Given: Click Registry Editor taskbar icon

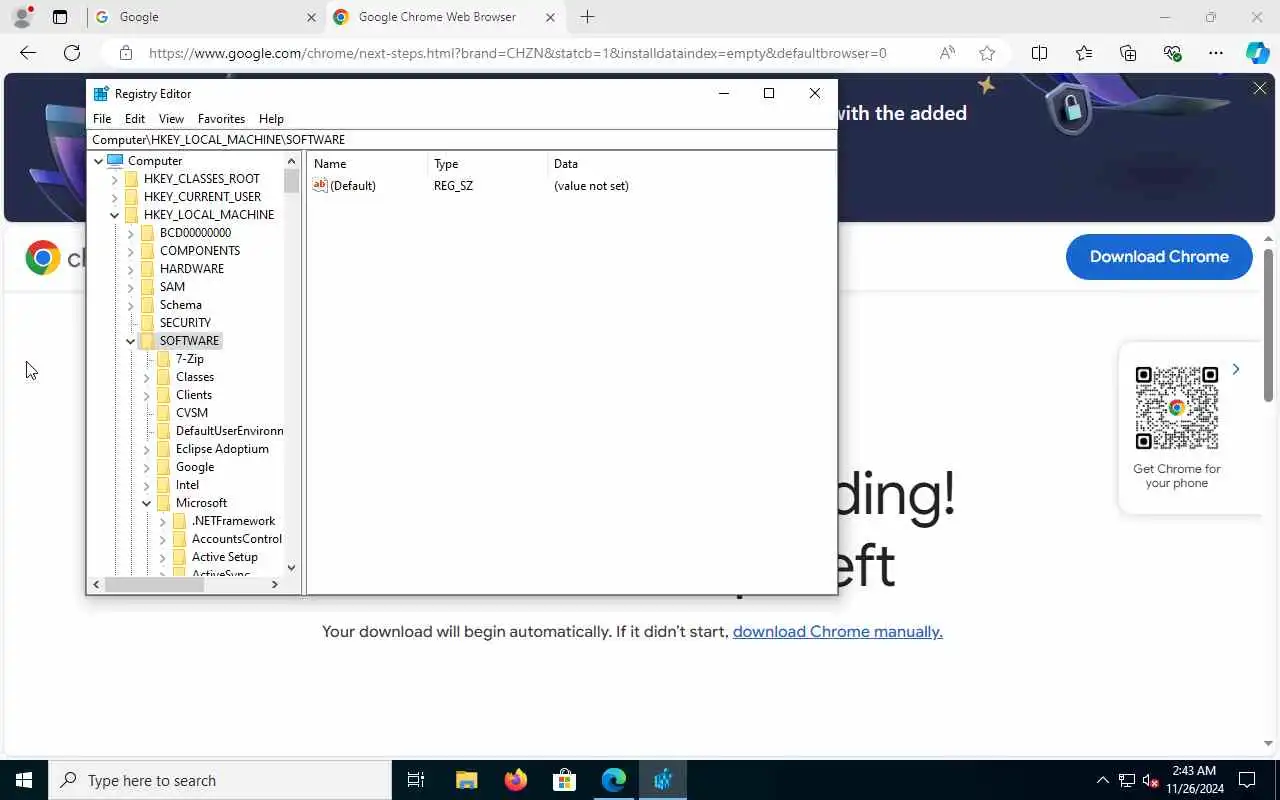Looking at the screenshot, I should 663,780.
